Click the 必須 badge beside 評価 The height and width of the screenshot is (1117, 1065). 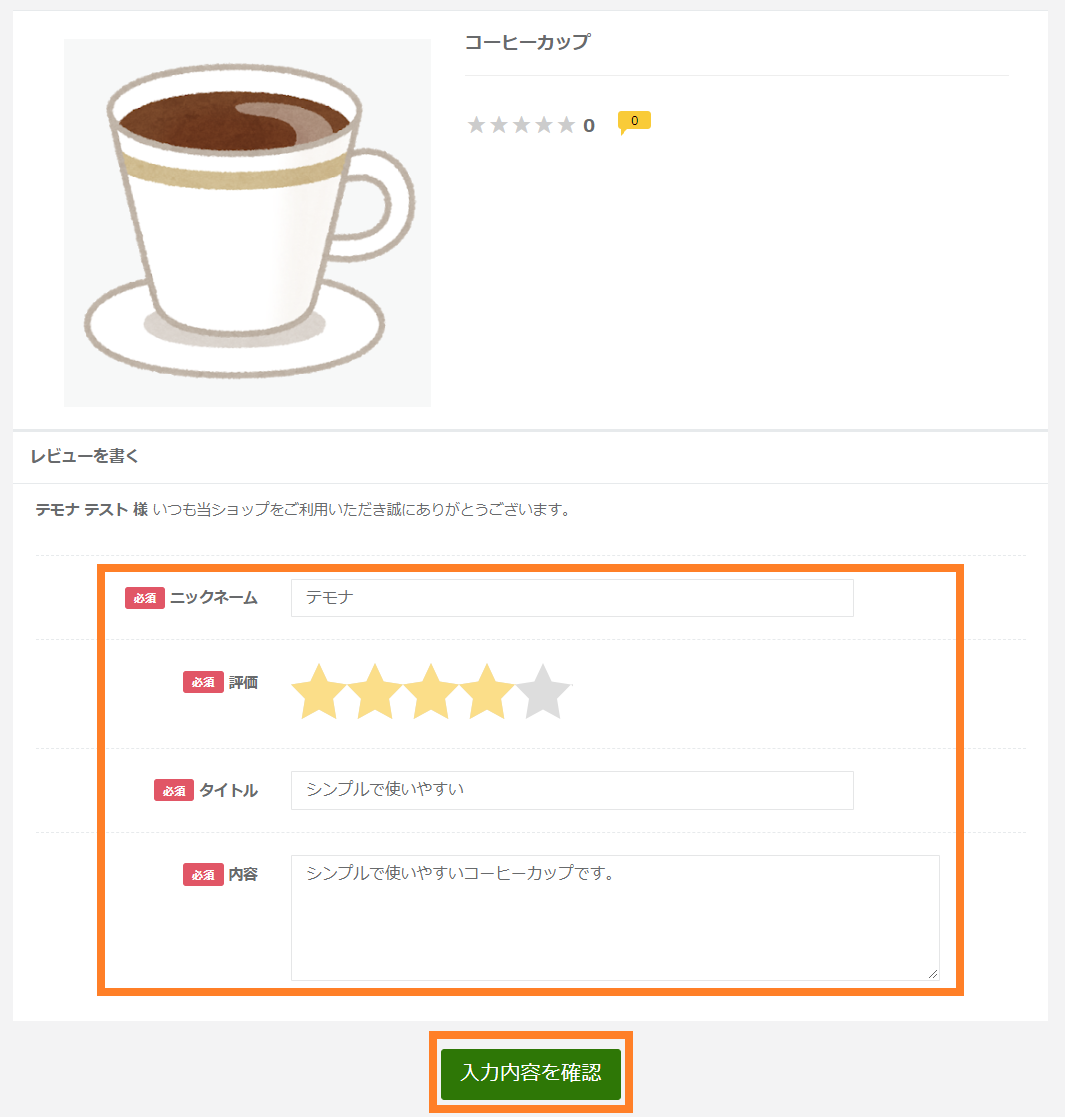click(203, 682)
